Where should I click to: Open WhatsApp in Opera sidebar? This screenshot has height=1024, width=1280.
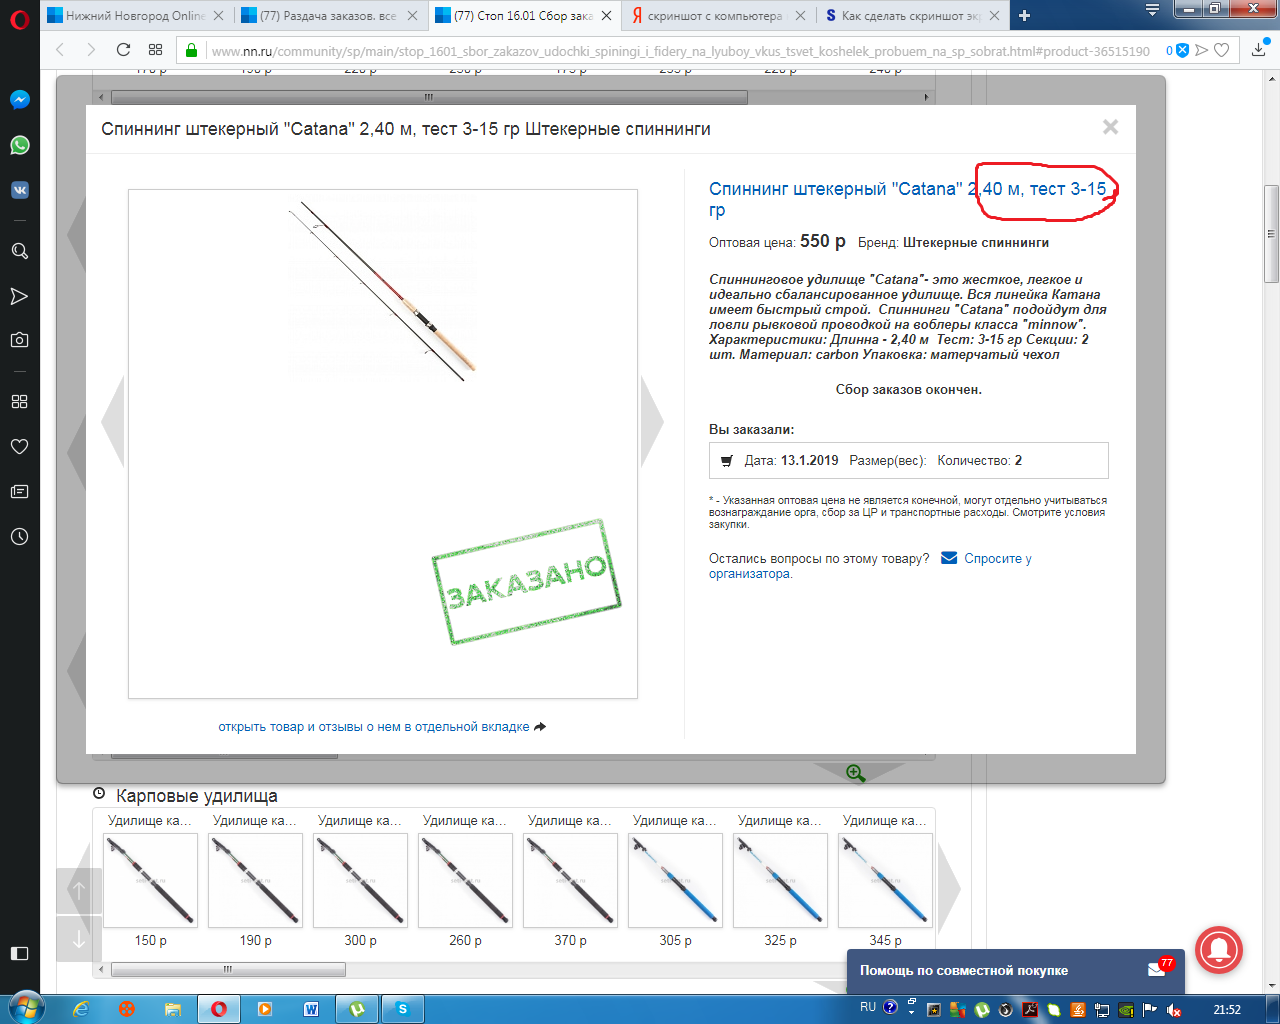click(19, 145)
